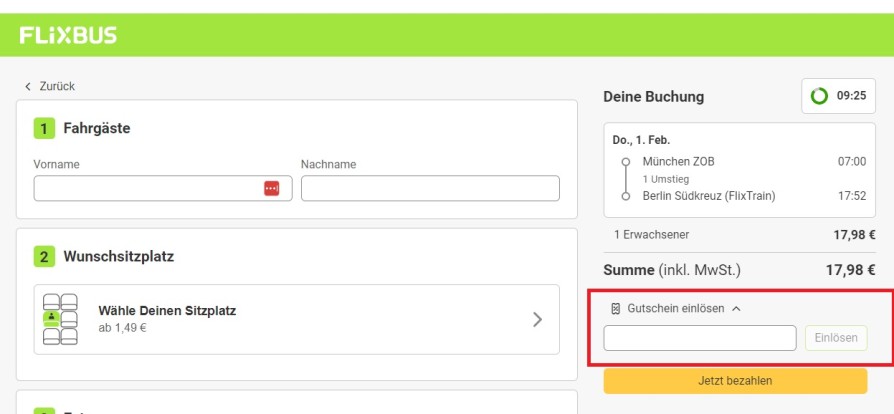Click the green number 1 step badge
The width and height of the screenshot is (894, 414).
pos(44,128)
